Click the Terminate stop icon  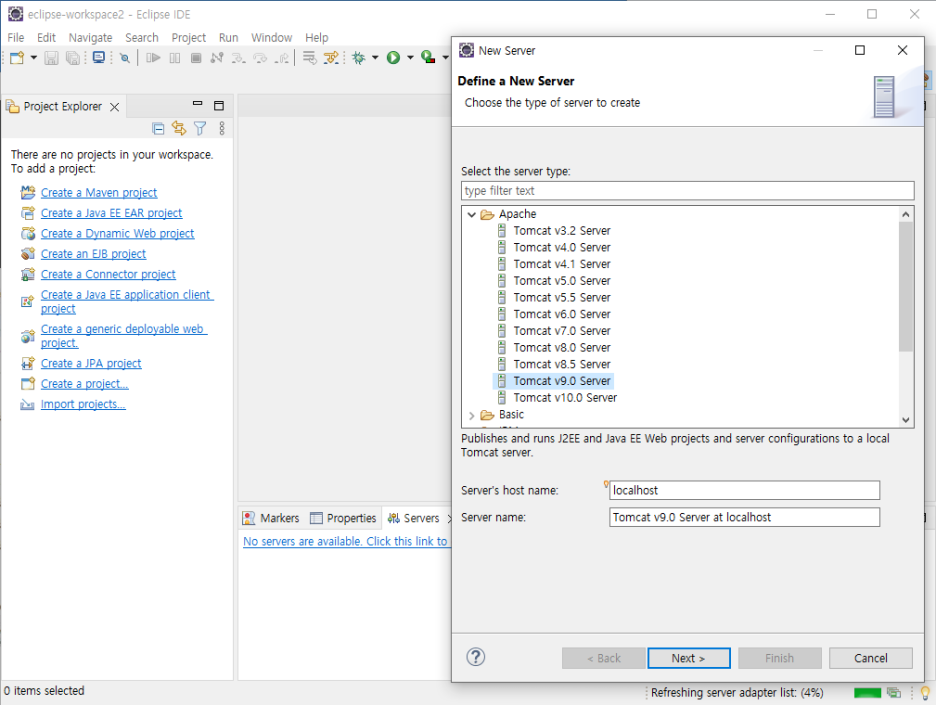pyautogui.click(x=196, y=58)
